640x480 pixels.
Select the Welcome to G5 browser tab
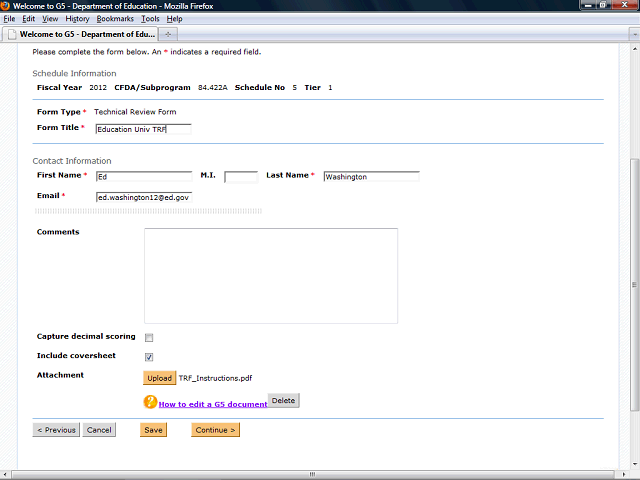coord(80,34)
